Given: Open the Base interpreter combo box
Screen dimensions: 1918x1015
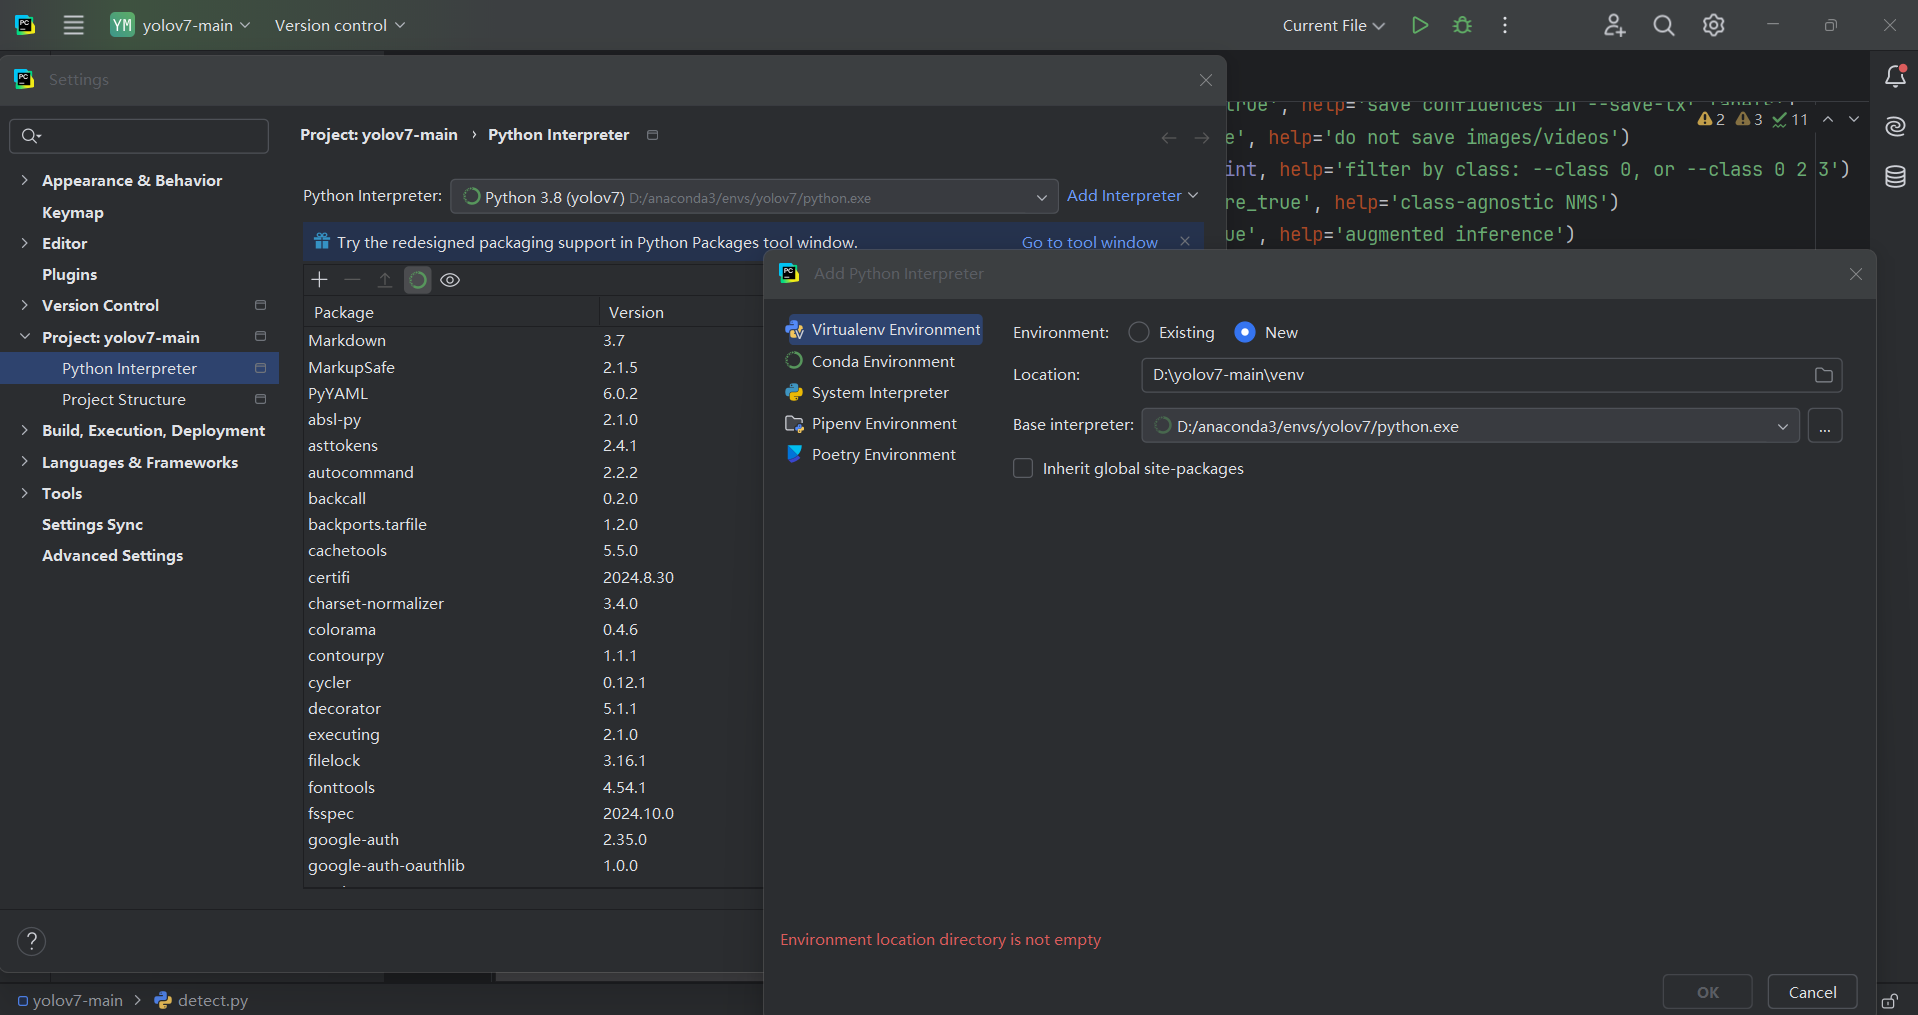Looking at the screenshot, I should [1470, 426].
